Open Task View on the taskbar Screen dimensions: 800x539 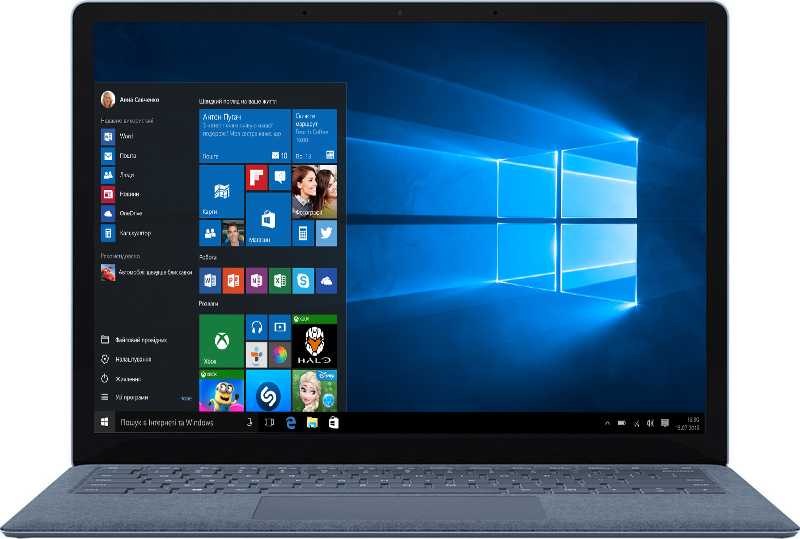(269, 422)
